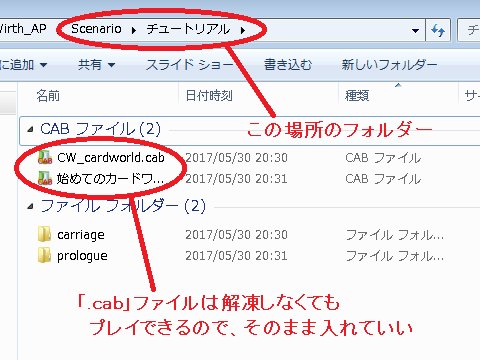The image size is (480, 360).
Task: Select the carriage folder icon
Action: [44, 234]
